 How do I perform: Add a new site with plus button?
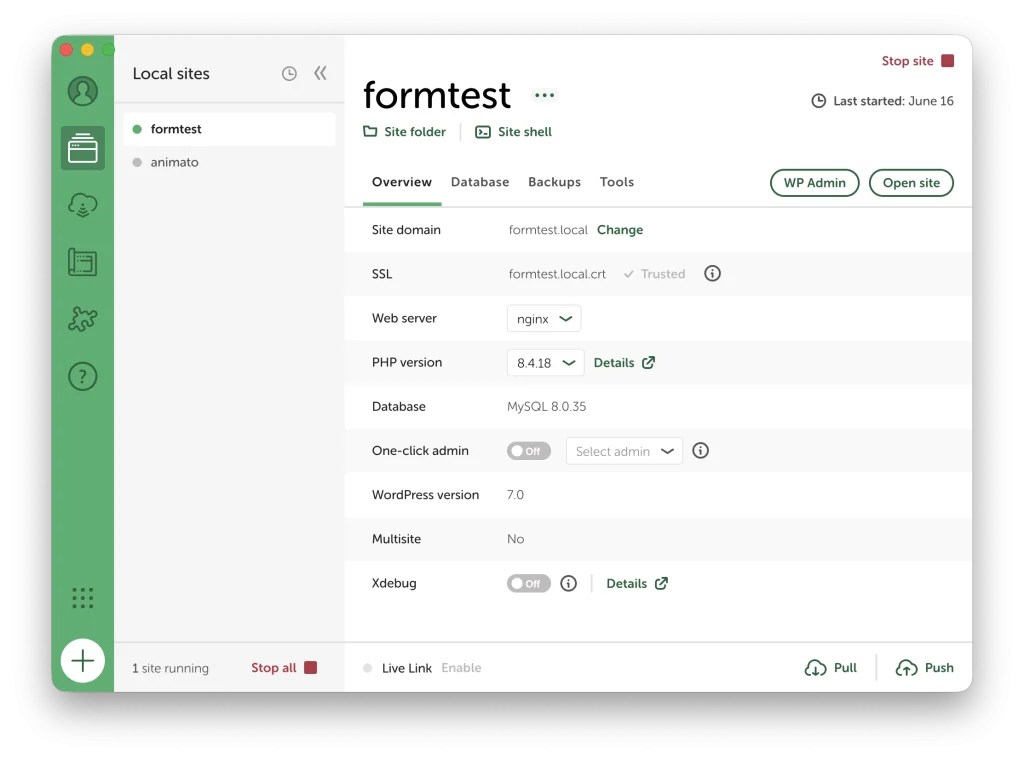(x=83, y=661)
